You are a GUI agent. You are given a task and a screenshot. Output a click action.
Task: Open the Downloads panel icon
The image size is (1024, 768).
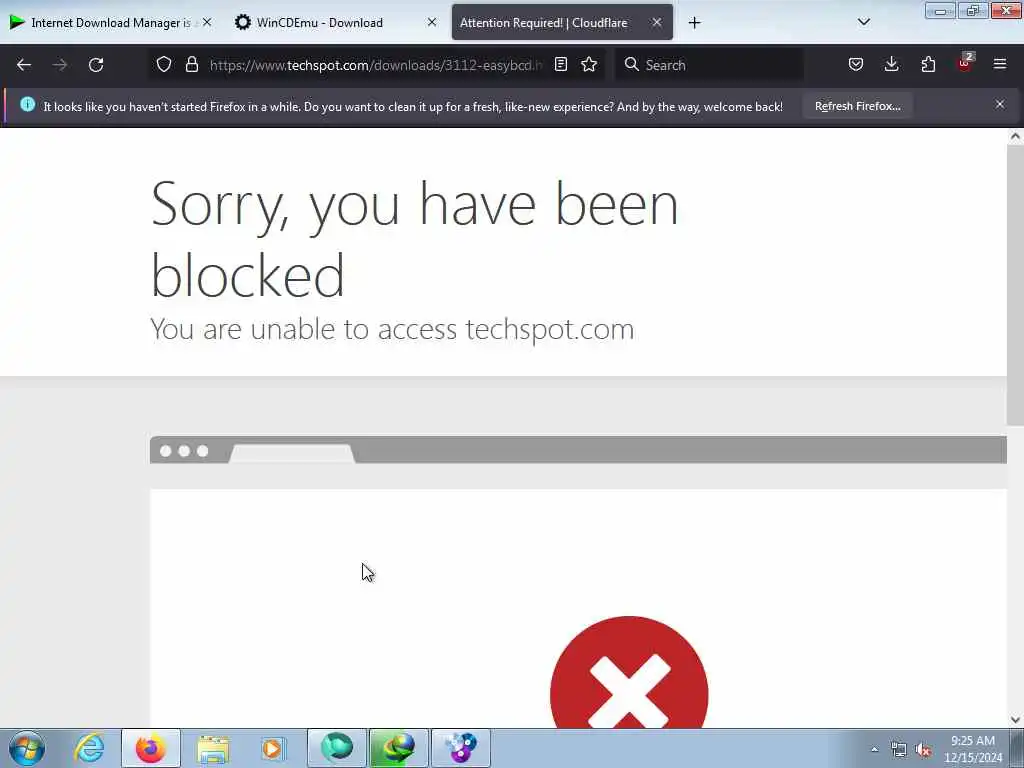891,65
